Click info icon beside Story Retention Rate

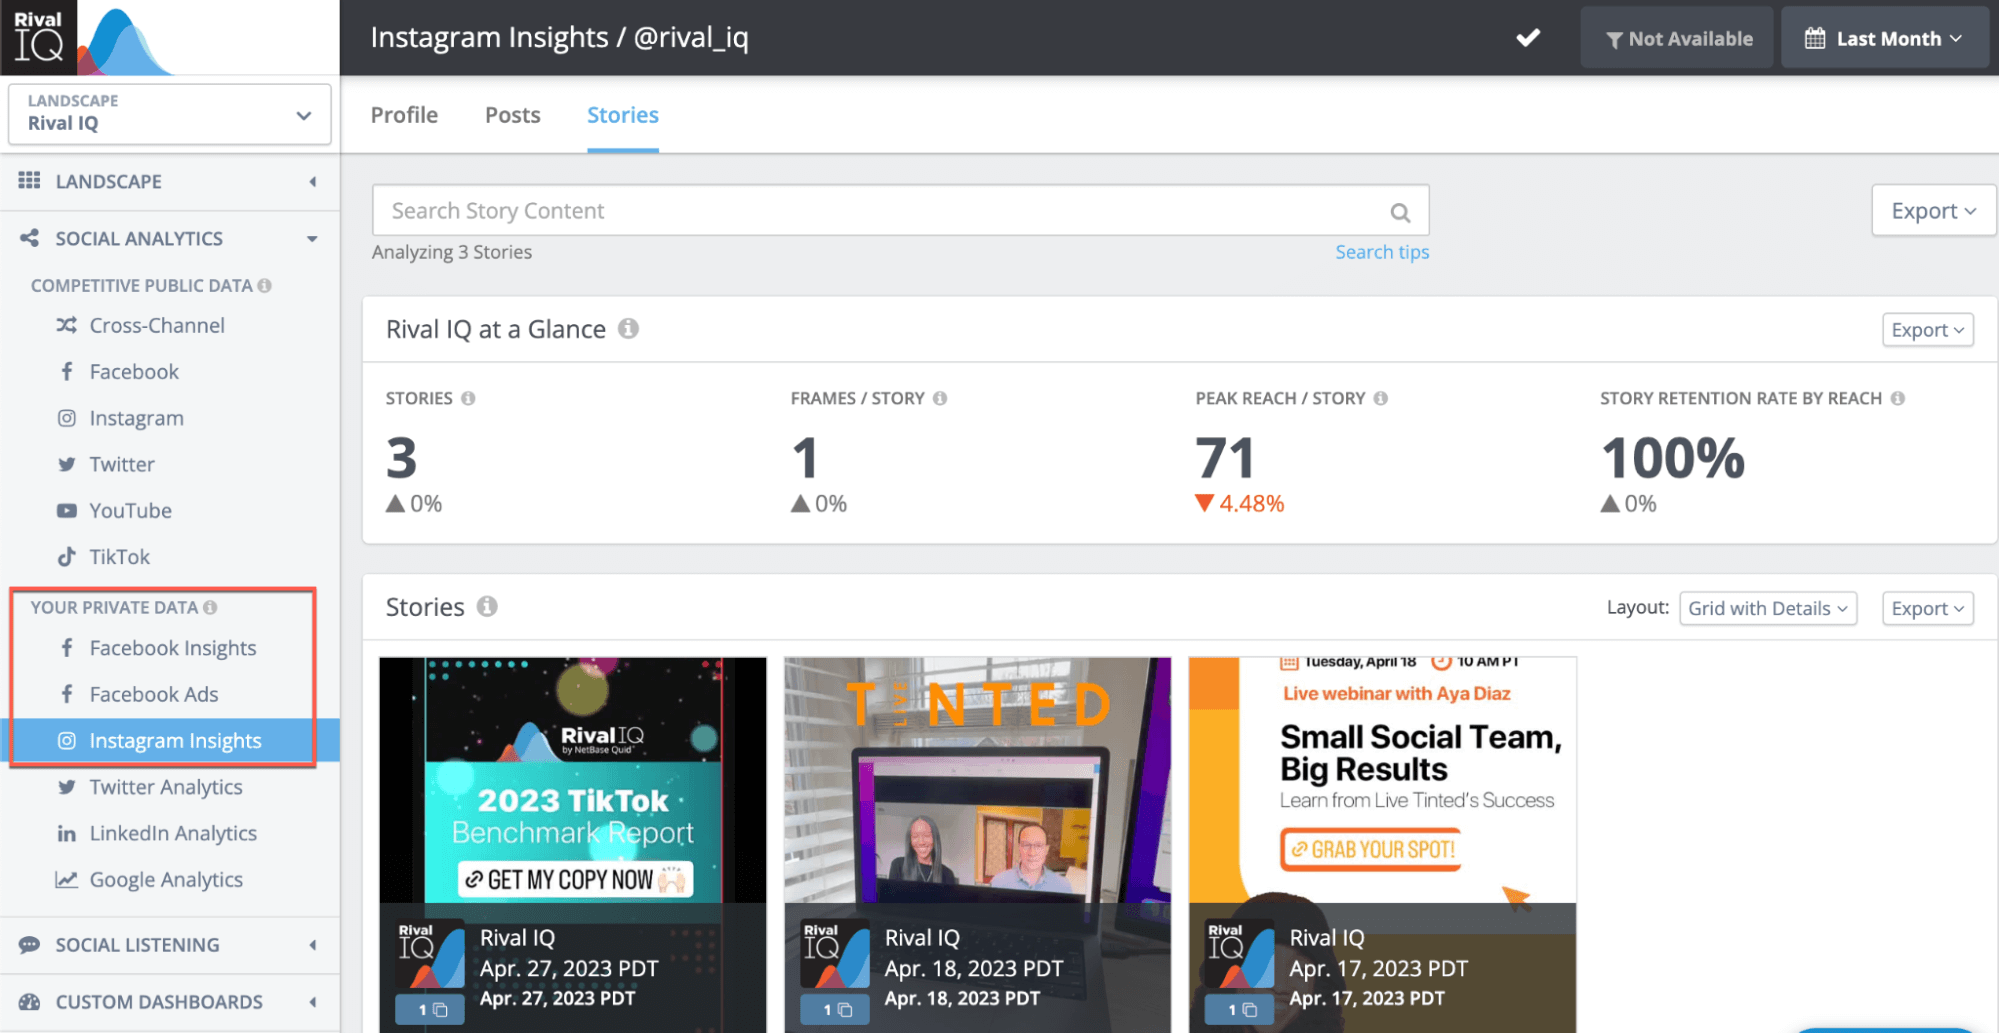pos(1898,398)
